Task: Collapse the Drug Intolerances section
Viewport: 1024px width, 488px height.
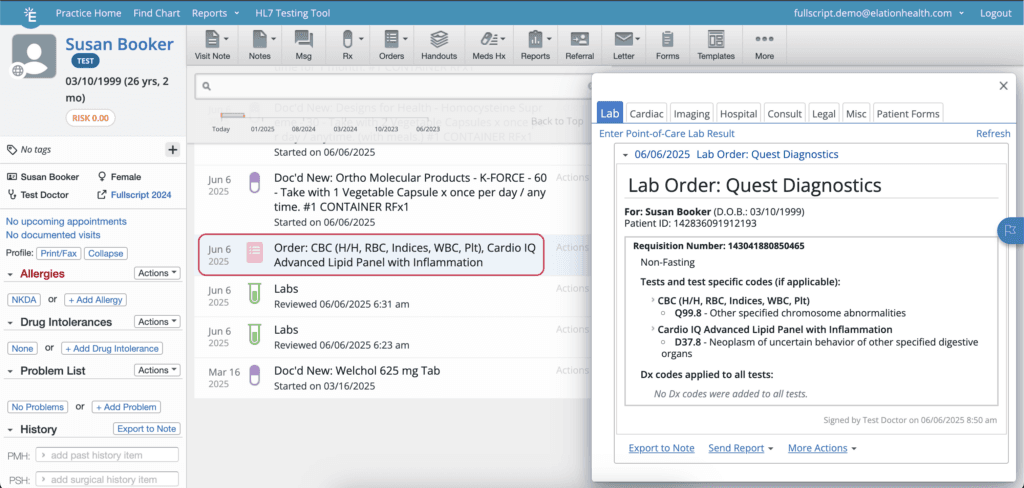Action: [x=11, y=322]
